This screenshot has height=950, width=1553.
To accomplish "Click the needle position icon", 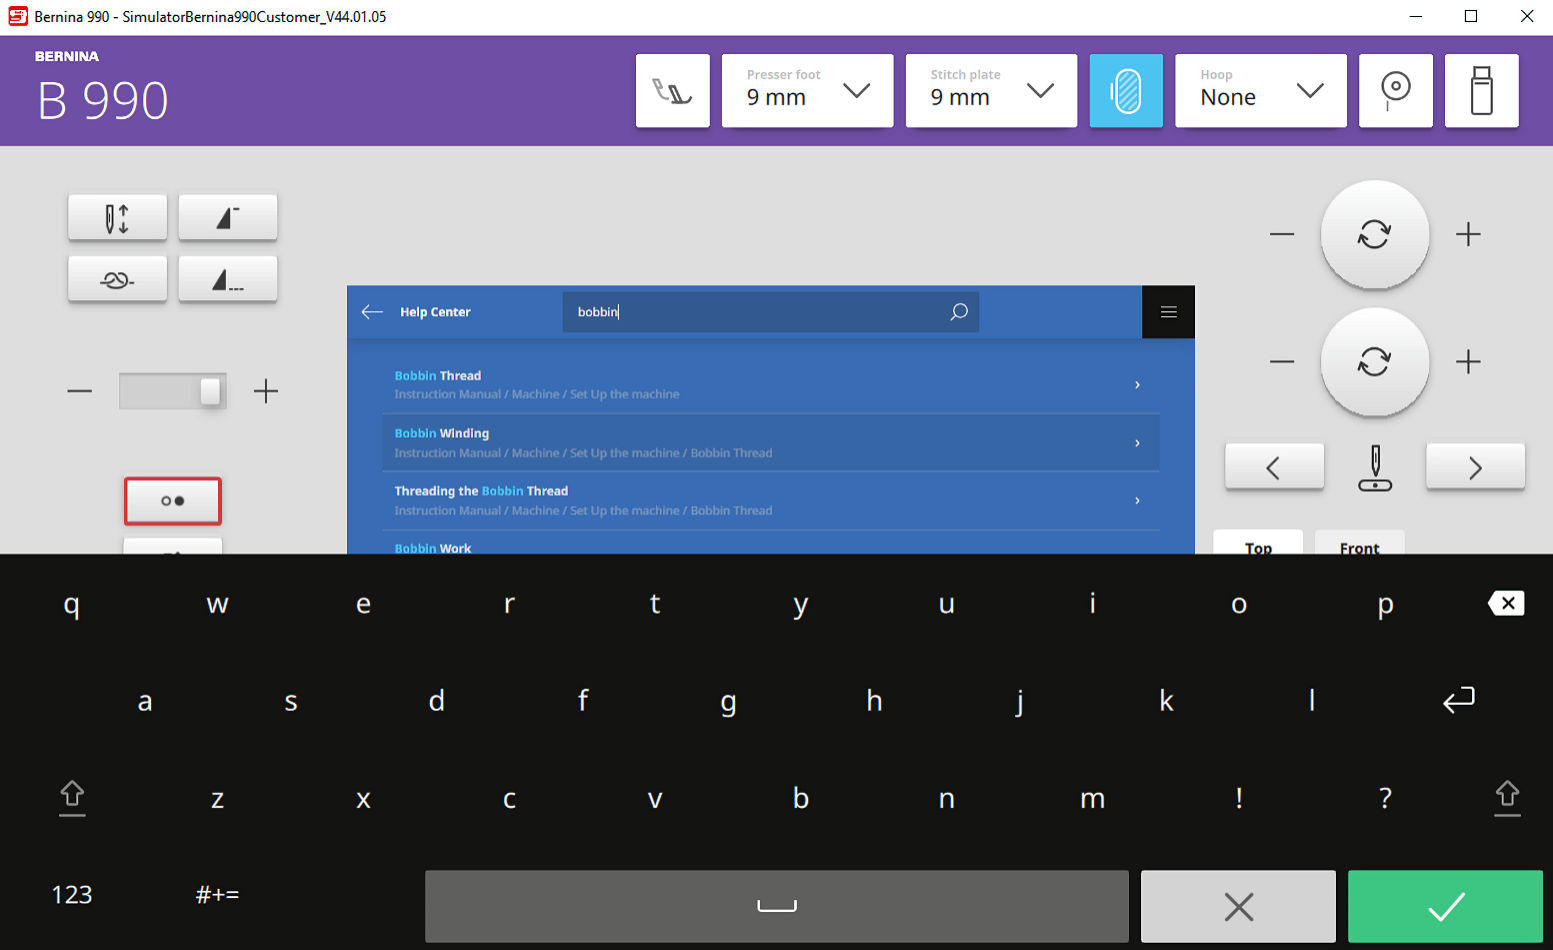I will click(x=1375, y=468).
